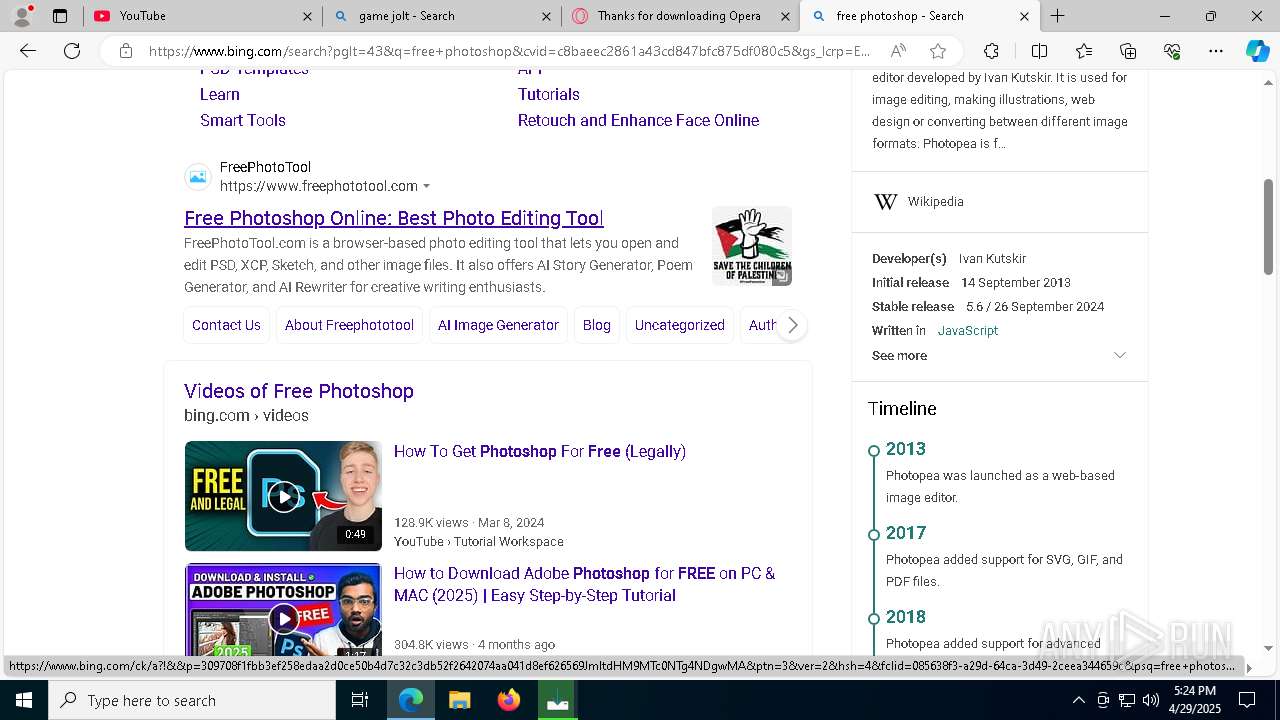Image resolution: width=1280 pixels, height=720 pixels.
Task: Click the taskbar search box
Action: tap(192, 700)
